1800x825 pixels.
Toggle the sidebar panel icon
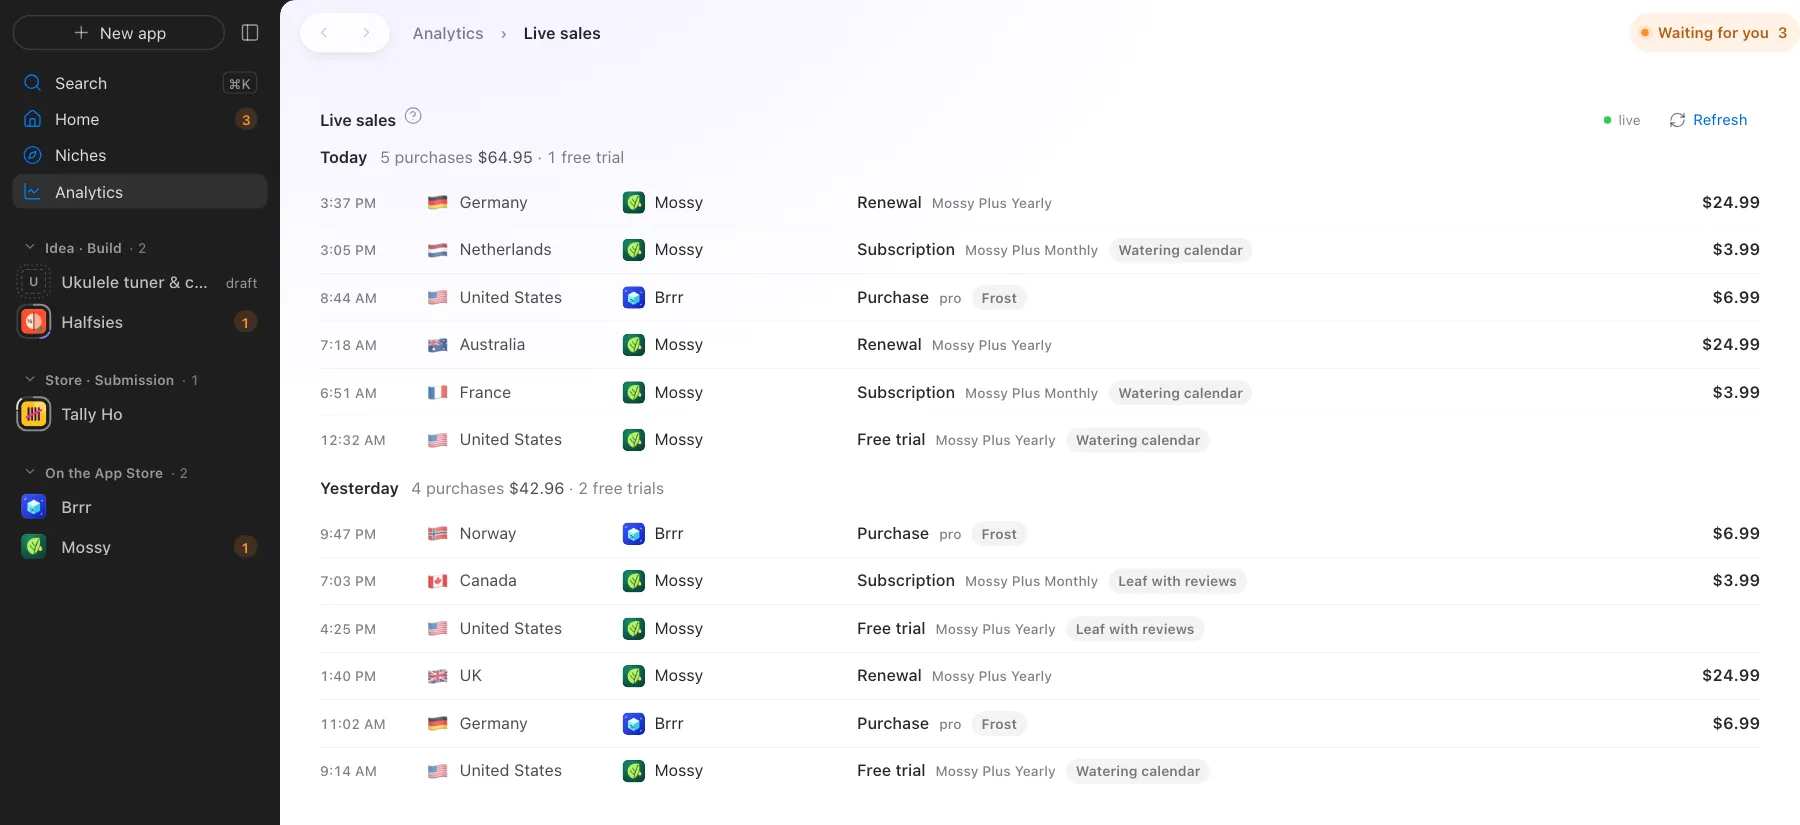click(x=250, y=33)
